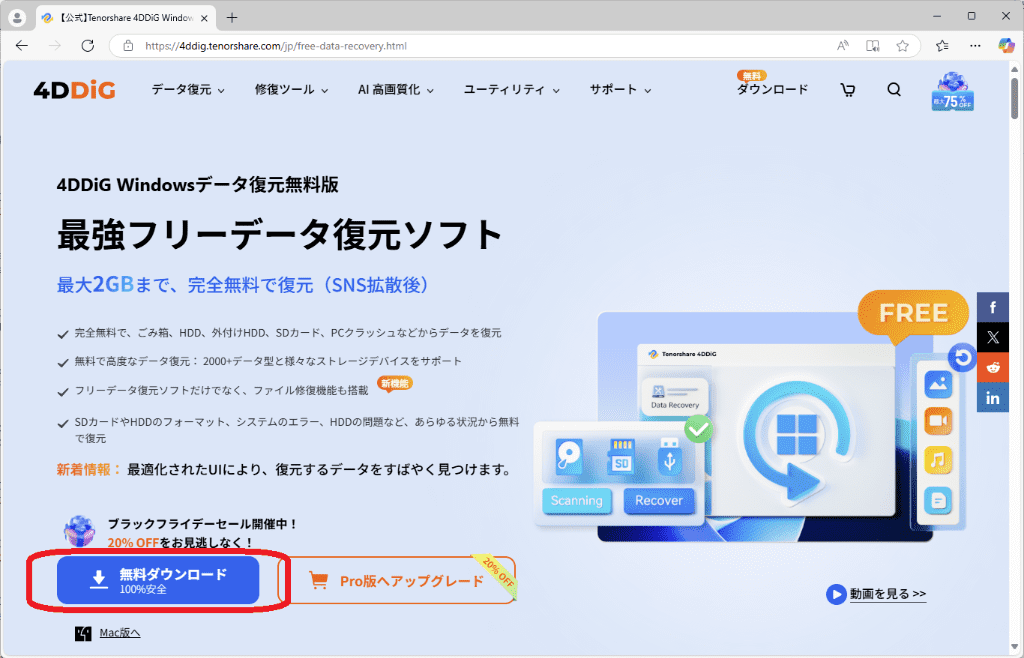This screenshot has width=1024, height=658.
Task: Share the page on Facebook
Action: pos(993,307)
